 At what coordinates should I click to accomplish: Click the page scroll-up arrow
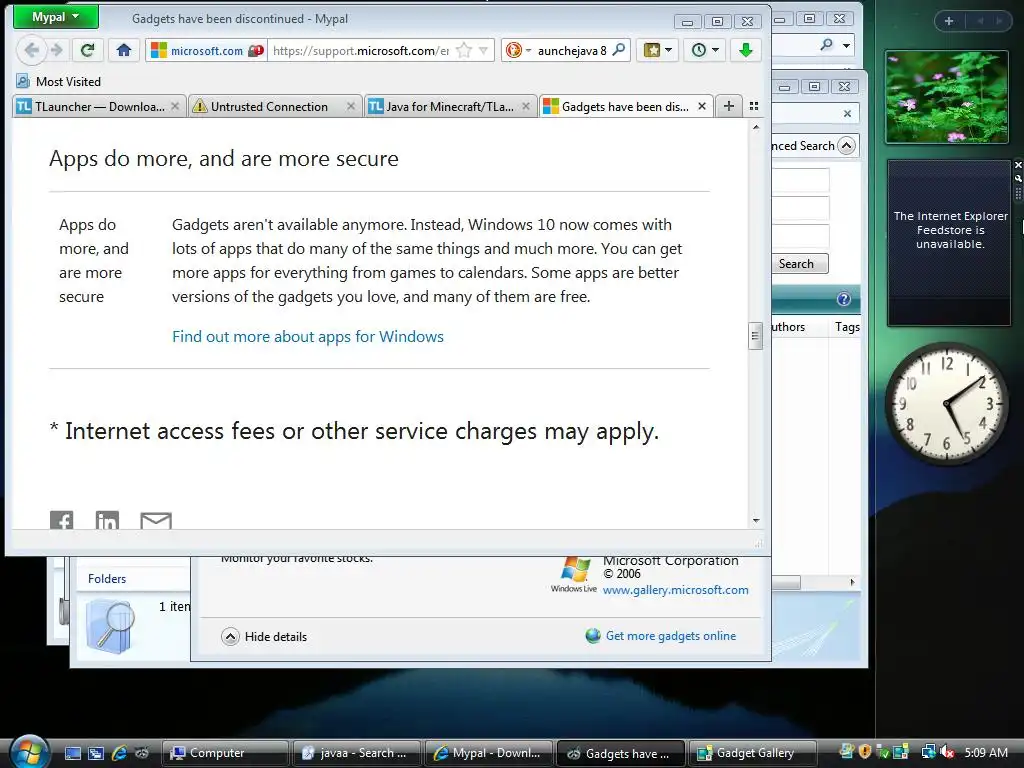(756, 128)
